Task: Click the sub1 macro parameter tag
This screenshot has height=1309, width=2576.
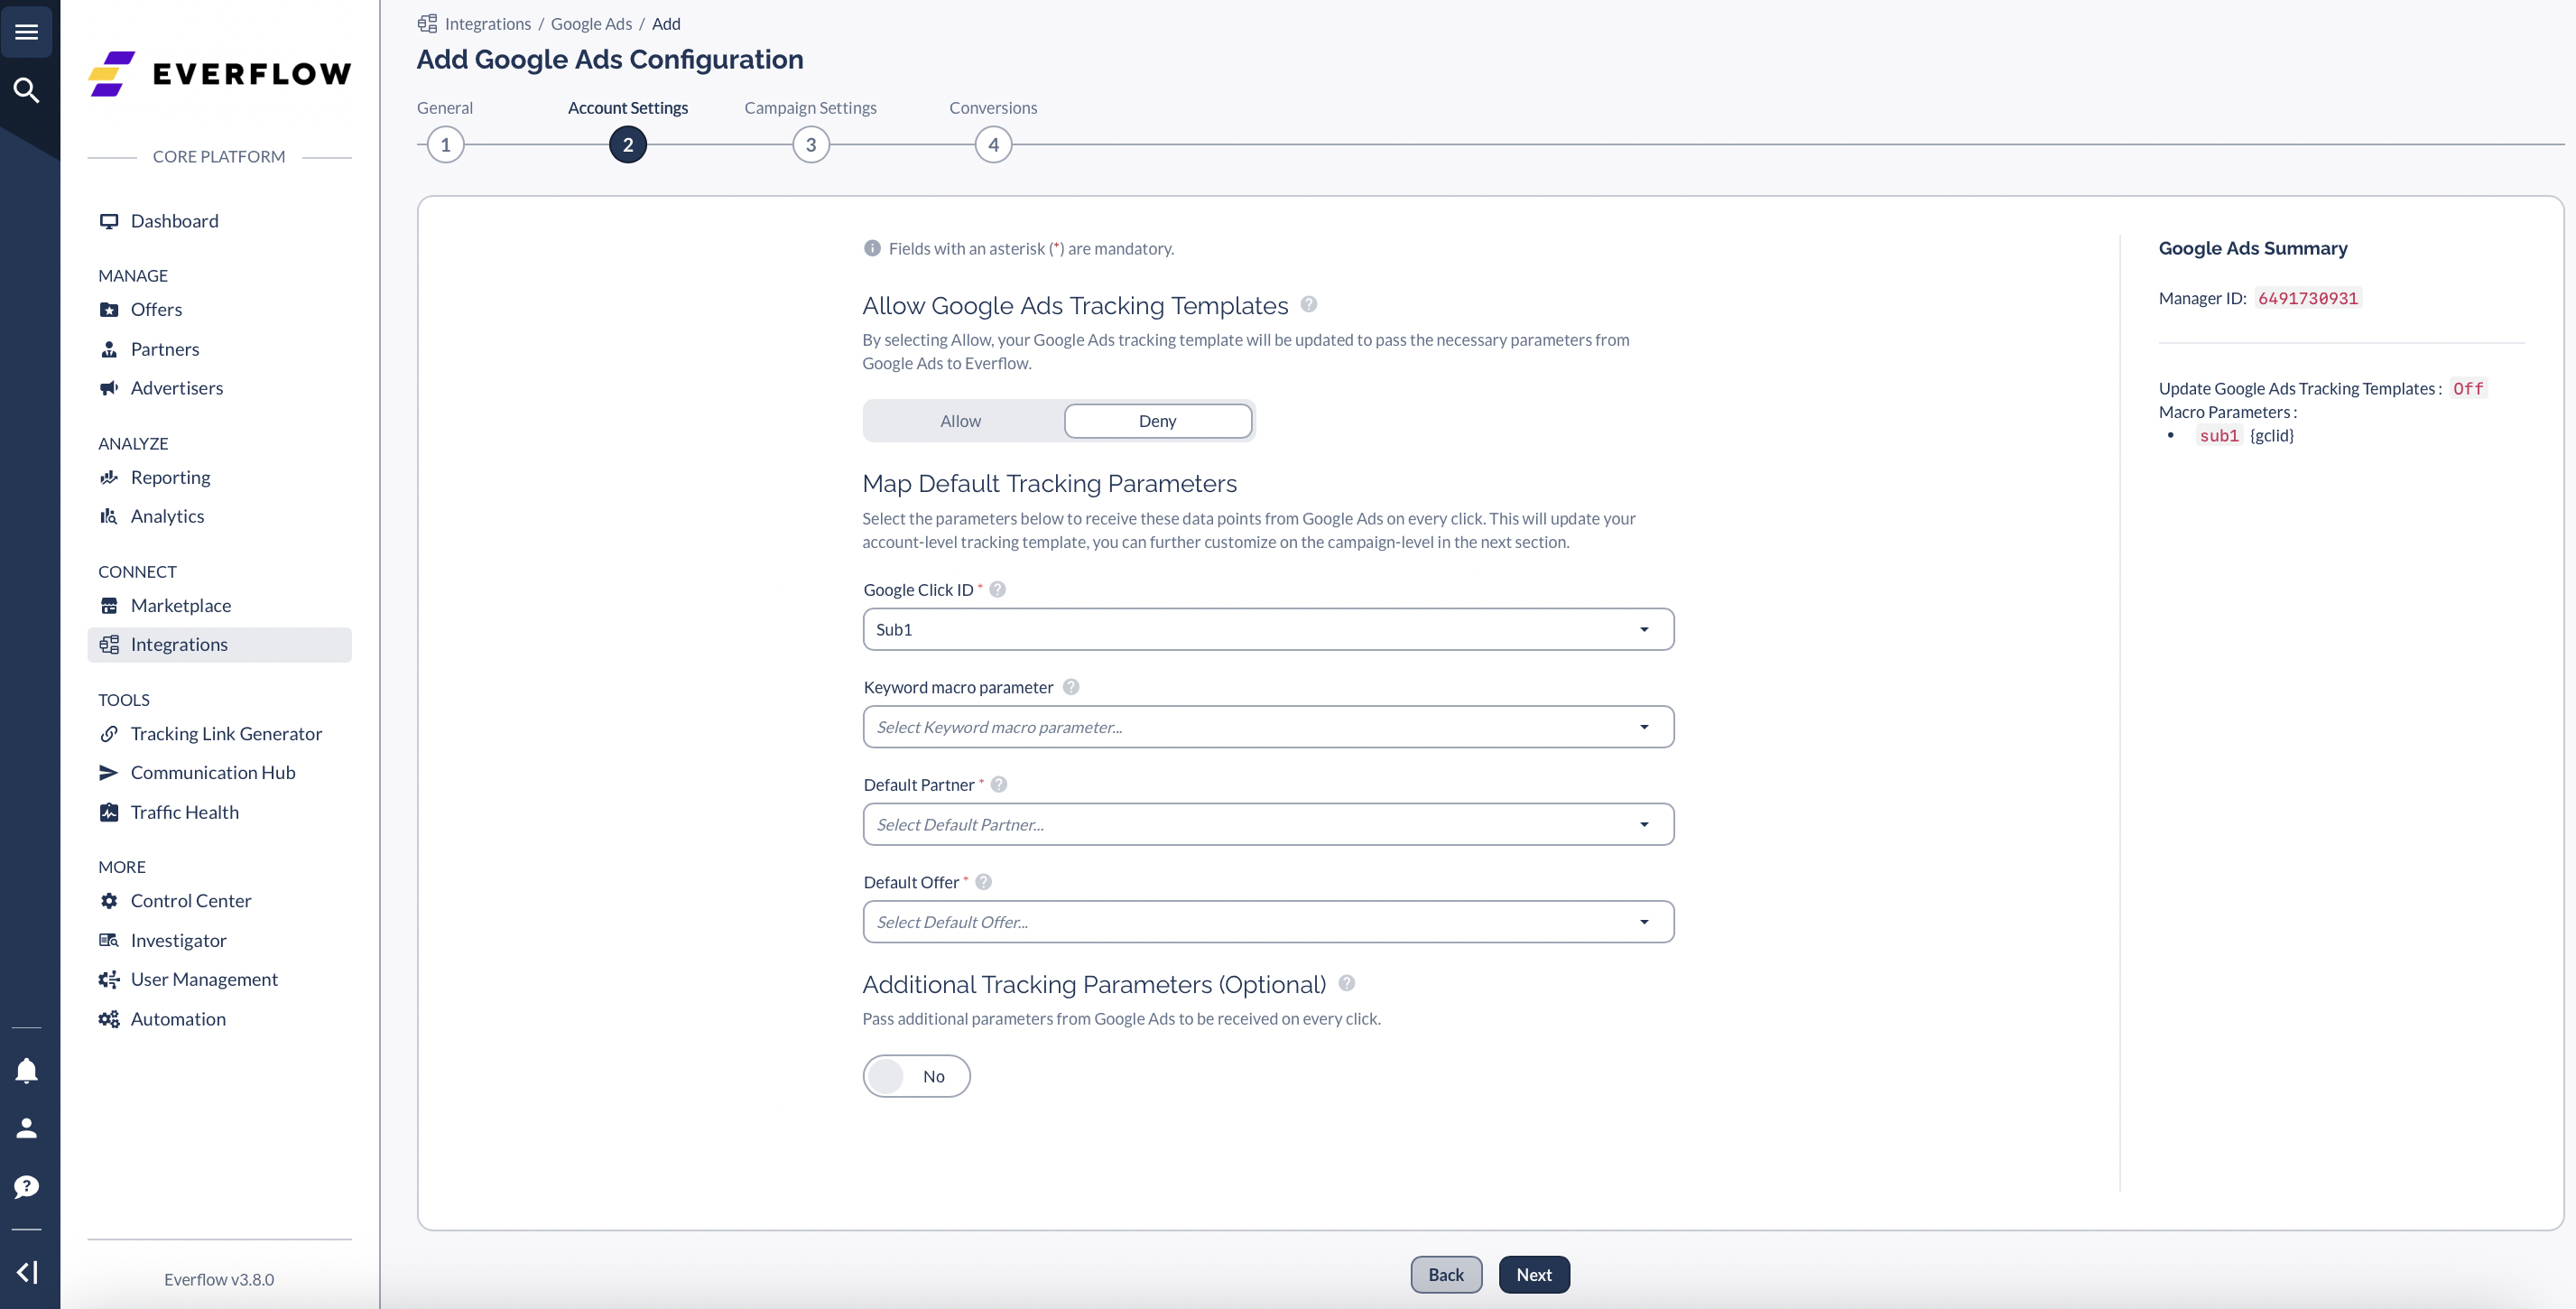Action: click(2219, 435)
